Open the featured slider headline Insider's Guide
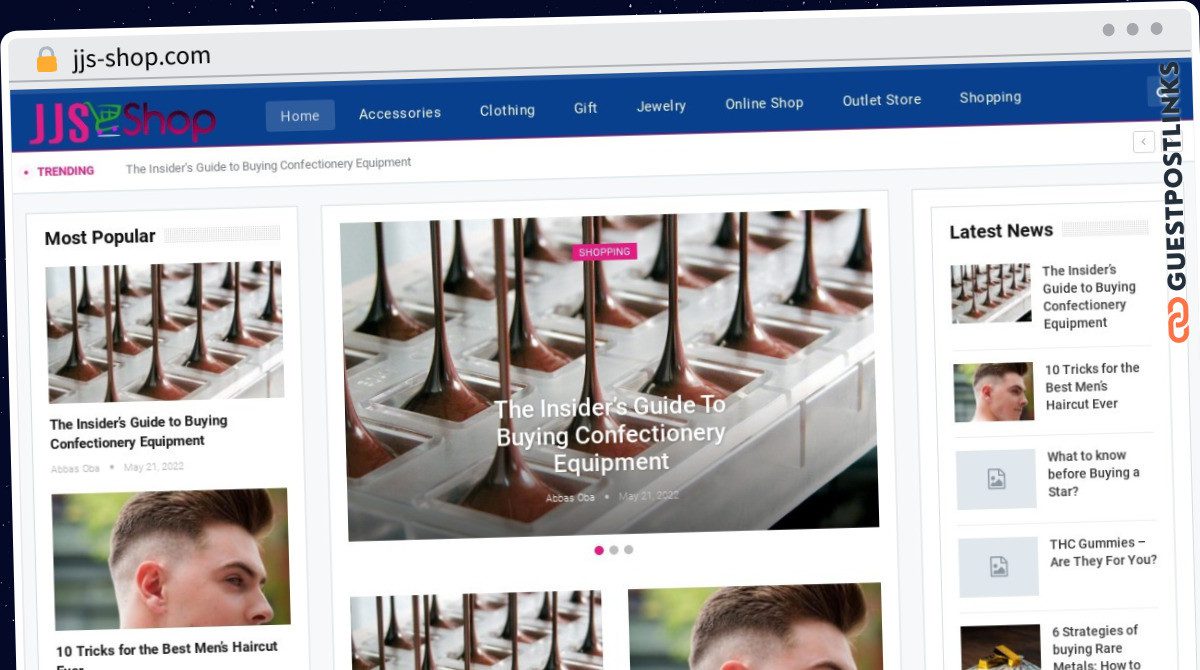 pyautogui.click(x=611, y=434)
